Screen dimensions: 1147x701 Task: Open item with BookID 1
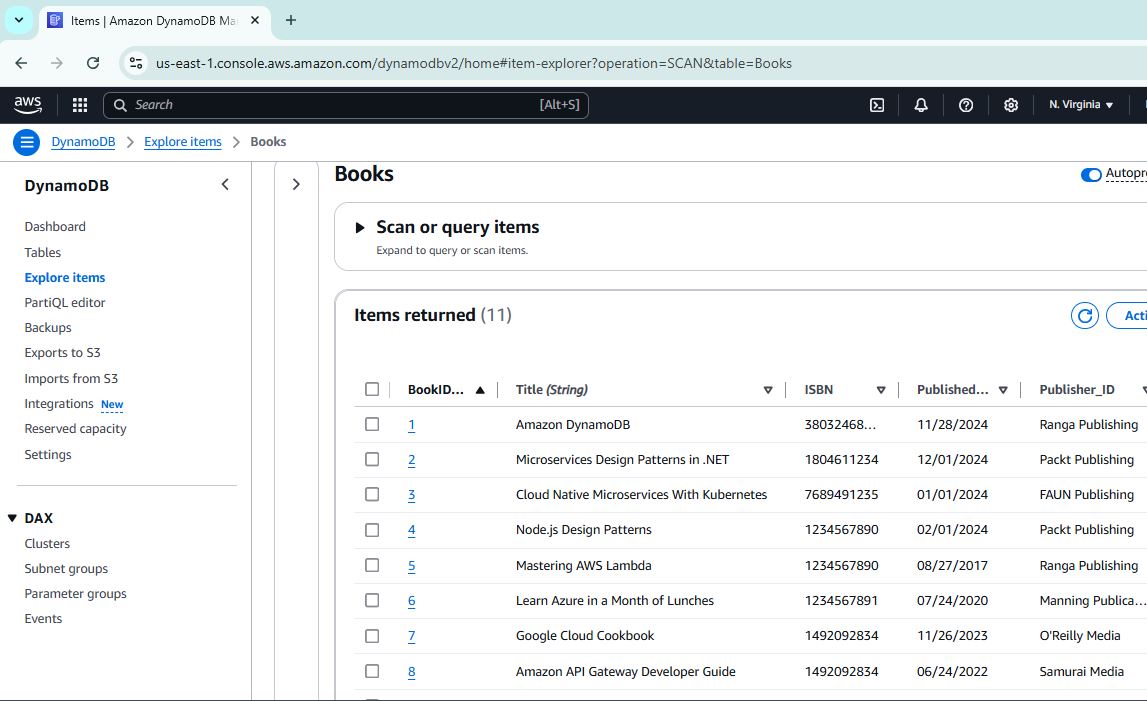411,425
